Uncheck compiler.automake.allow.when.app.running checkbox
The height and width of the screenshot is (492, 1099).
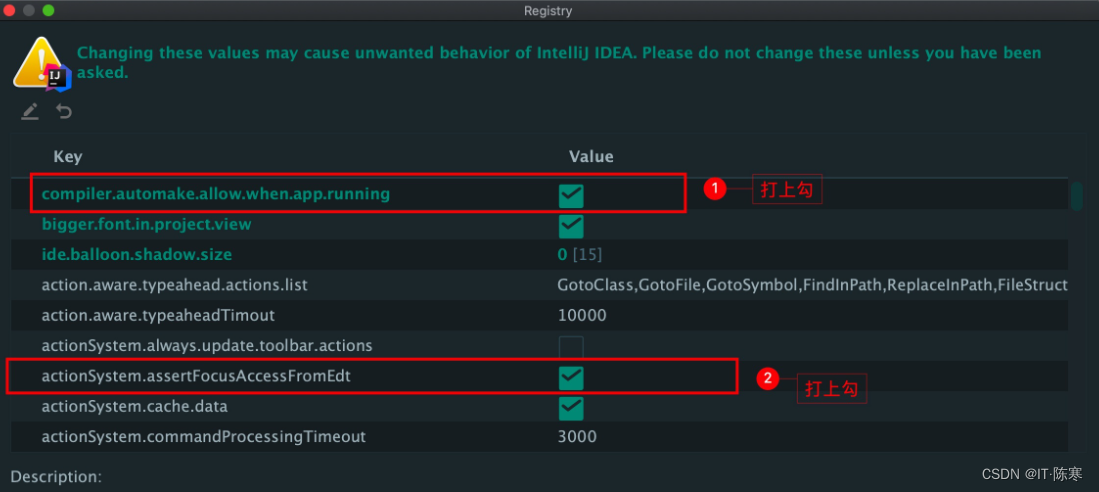[571, 196]
